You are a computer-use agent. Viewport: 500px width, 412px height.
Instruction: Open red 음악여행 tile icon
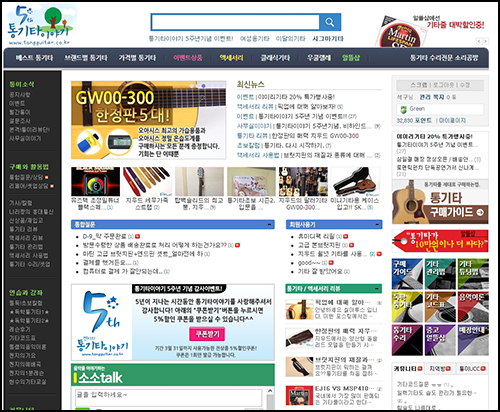(473, 307)
